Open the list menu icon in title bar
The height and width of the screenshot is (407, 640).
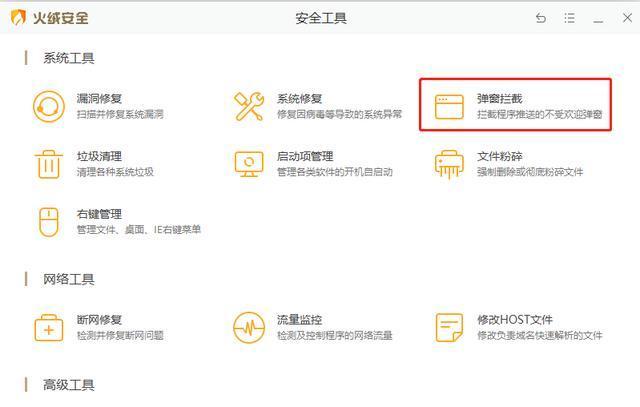click(x=569, y=18)
